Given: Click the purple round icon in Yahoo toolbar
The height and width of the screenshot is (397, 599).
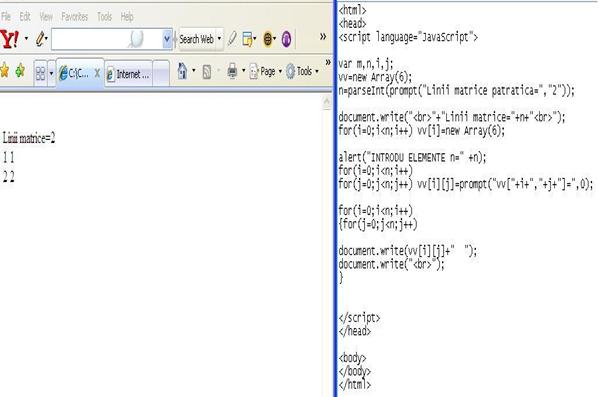Looking at the screenshot, I should [286, 39].
